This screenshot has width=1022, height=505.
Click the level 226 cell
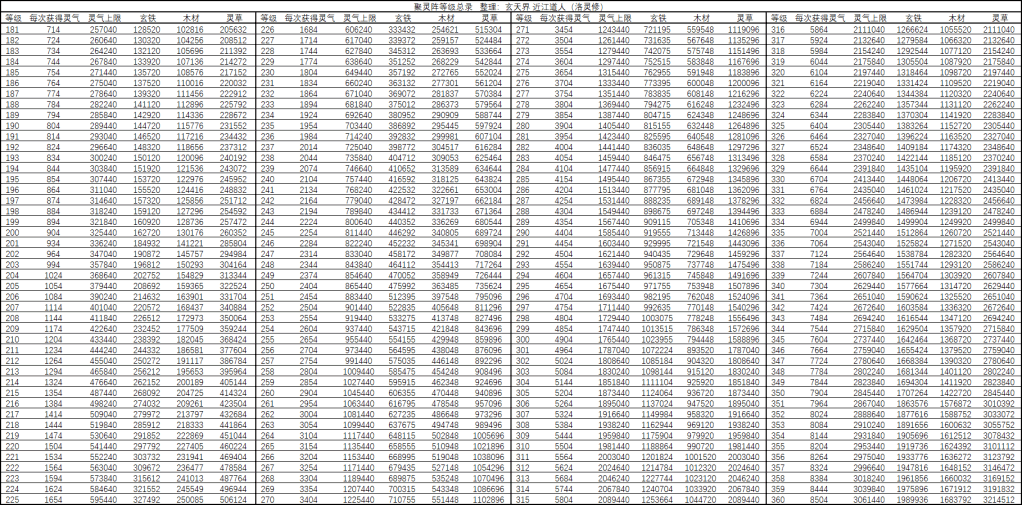click(x=267, y=31)
